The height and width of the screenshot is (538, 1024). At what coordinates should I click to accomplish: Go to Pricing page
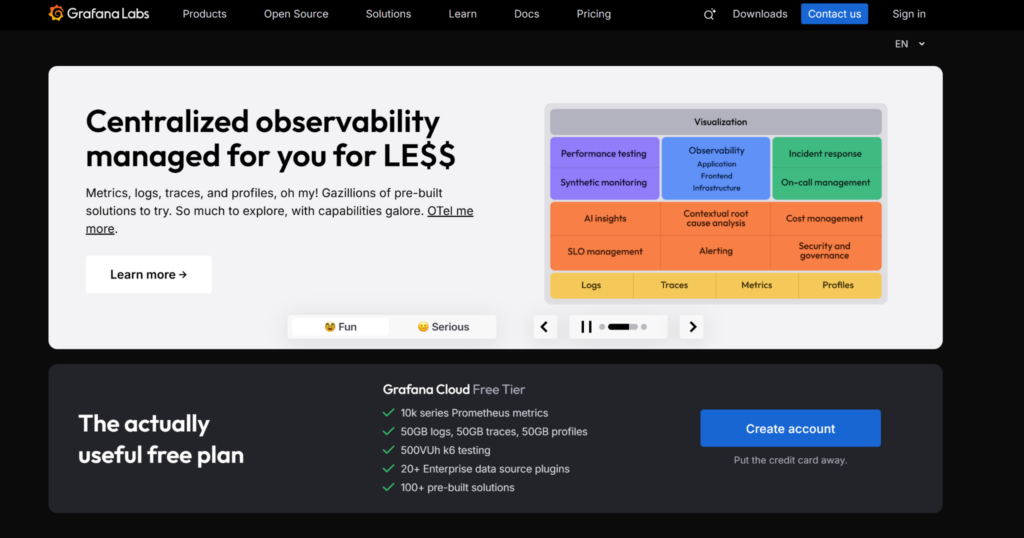click(594, 14)
